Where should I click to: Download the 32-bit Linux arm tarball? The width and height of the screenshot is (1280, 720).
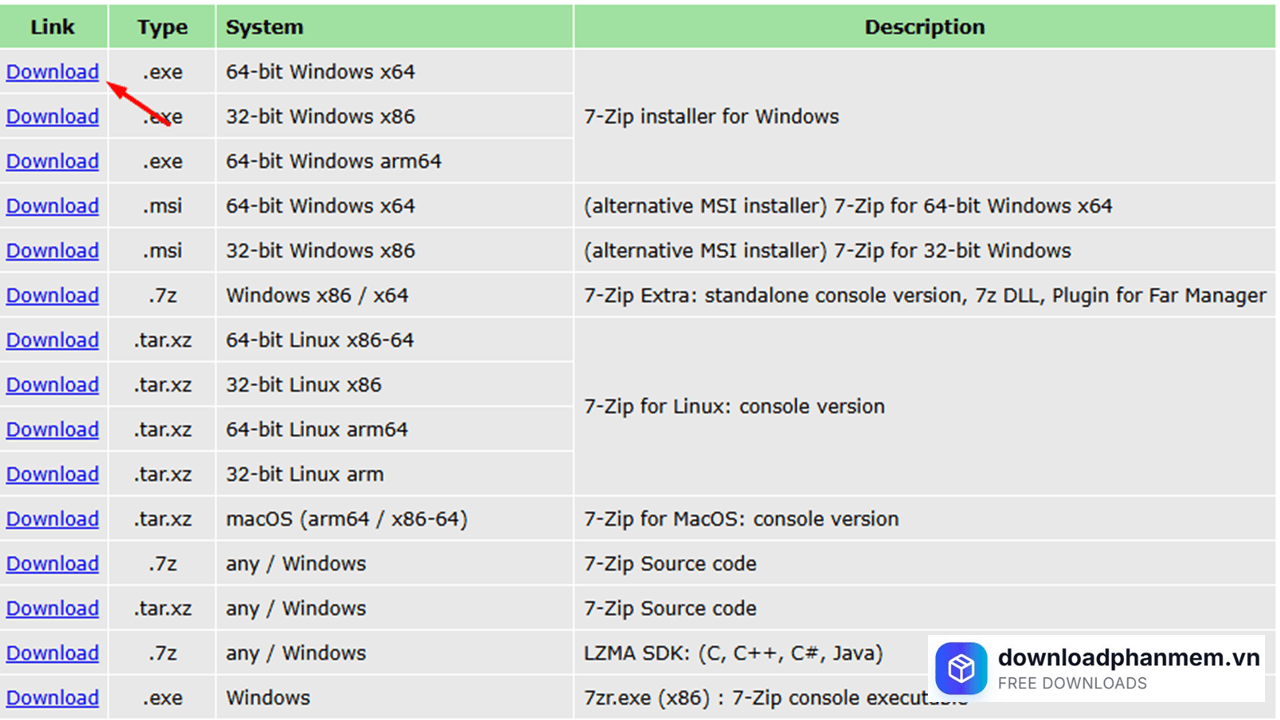point(52,474)
